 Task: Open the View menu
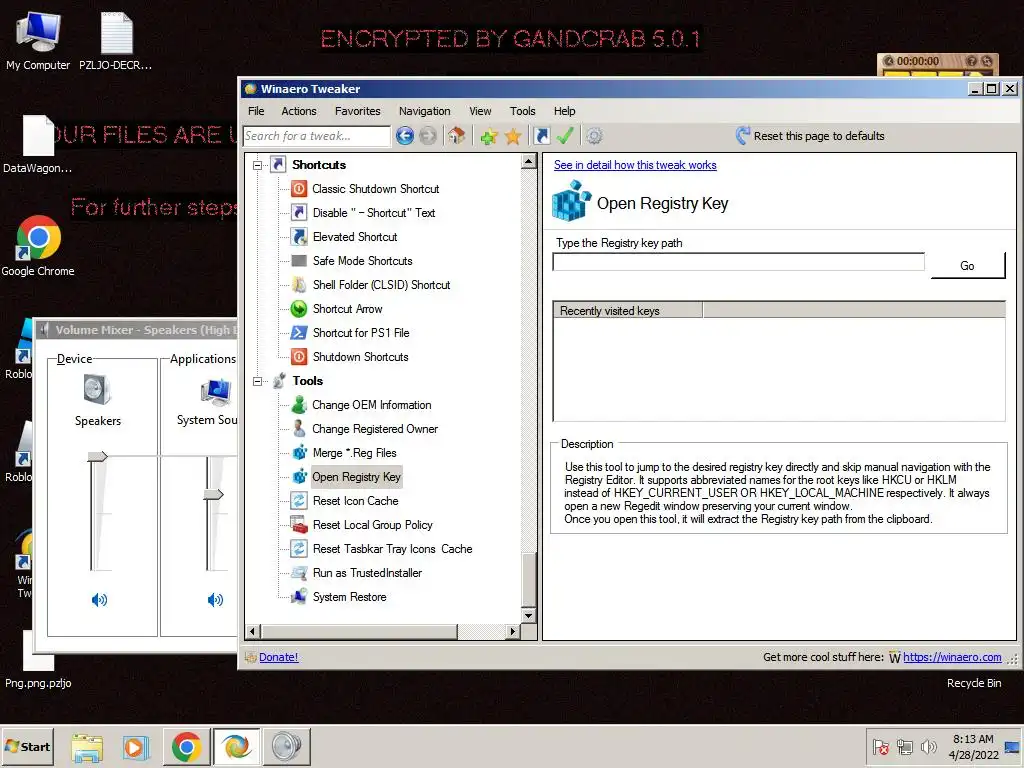(480, 111)
